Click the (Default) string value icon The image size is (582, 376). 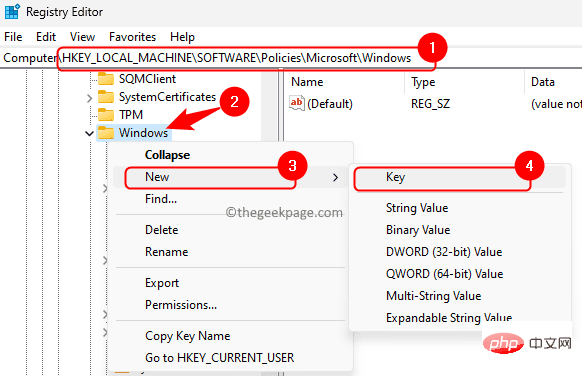(x=297, y=103)
